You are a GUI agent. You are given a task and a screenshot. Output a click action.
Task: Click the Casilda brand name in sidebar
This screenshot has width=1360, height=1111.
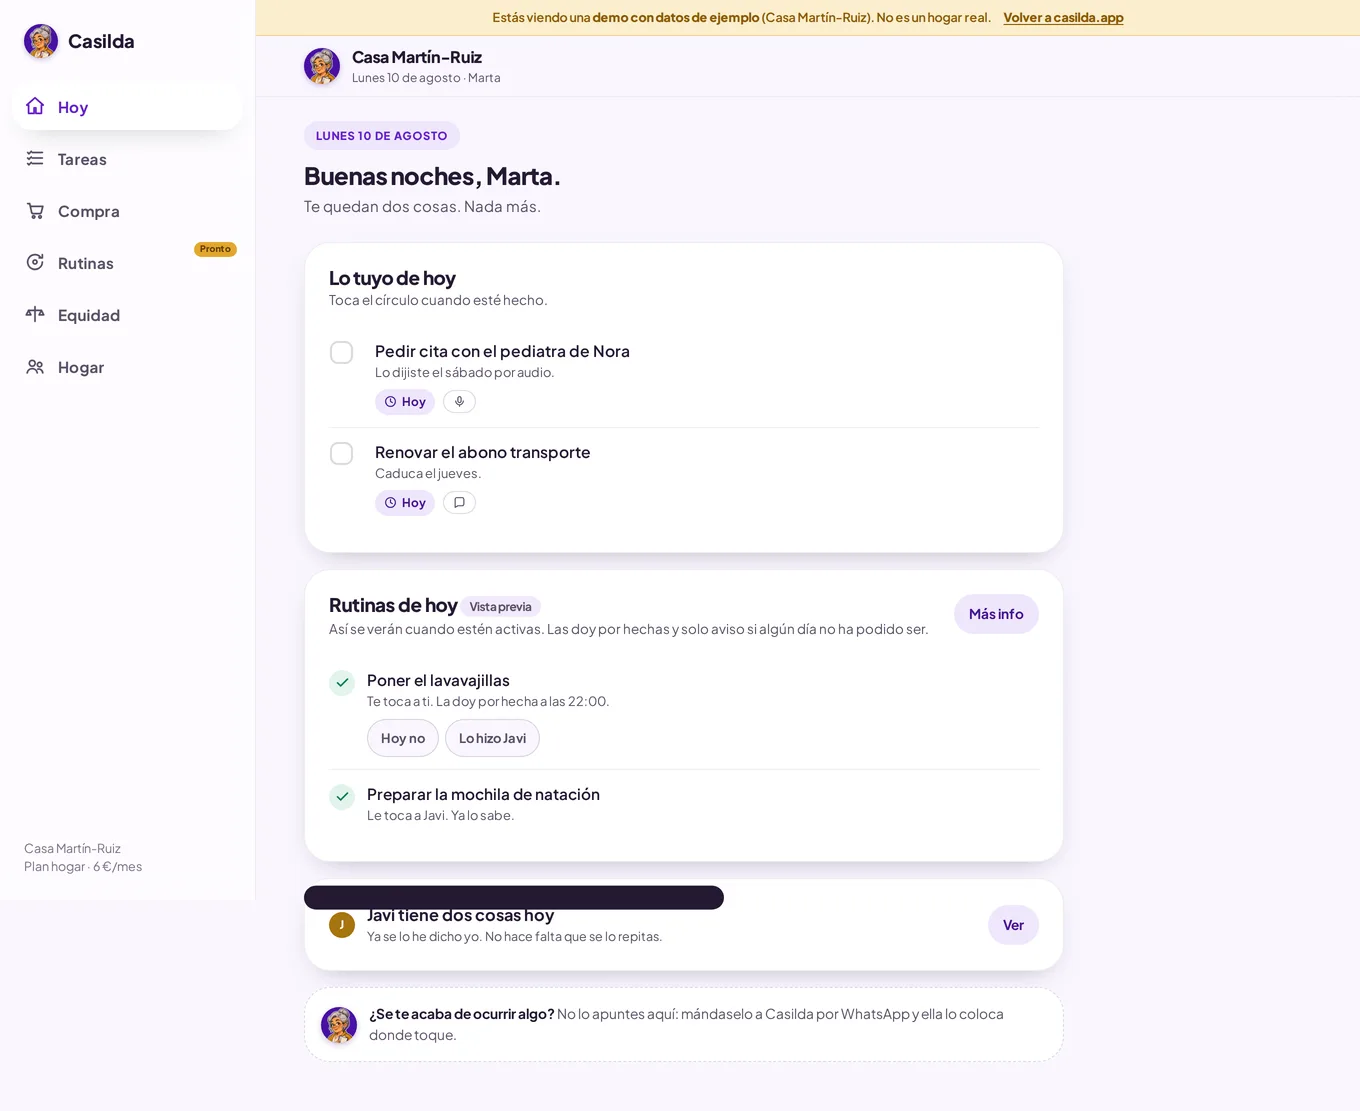coord(101,41)
